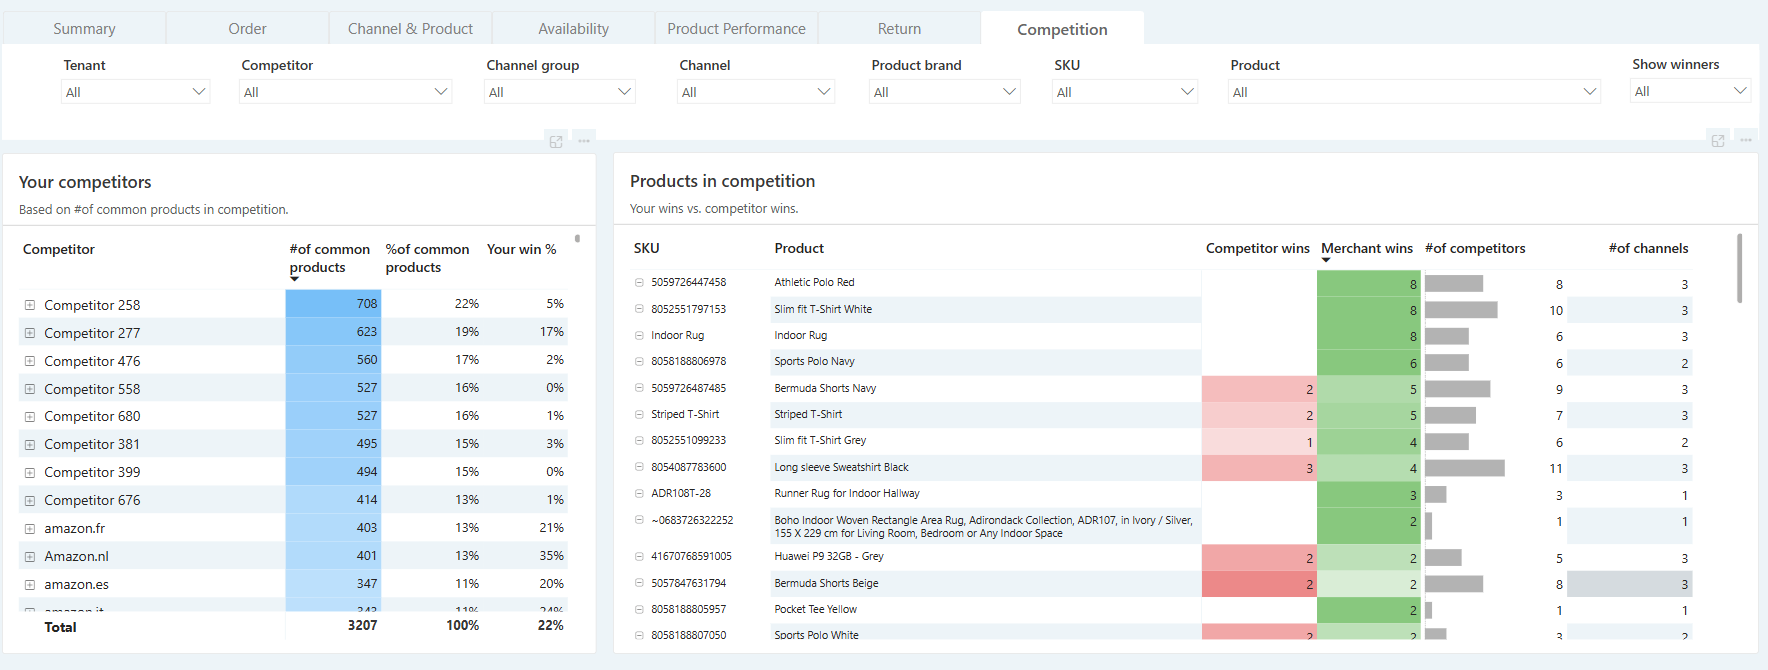The width and height of the screenshot is (1768, 670).
Task: Collapse the Athletic Polo Red SKU row
Action: (639, 283)
